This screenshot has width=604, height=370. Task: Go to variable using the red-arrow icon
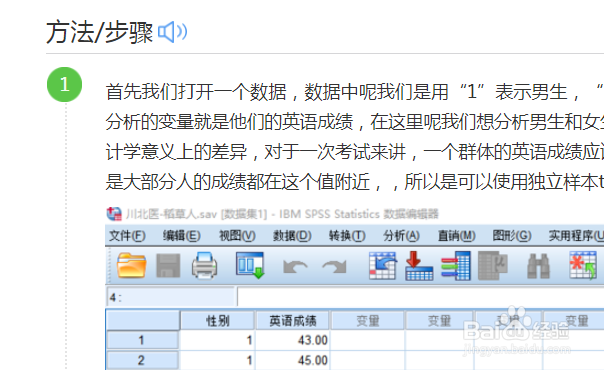(419, 266)
